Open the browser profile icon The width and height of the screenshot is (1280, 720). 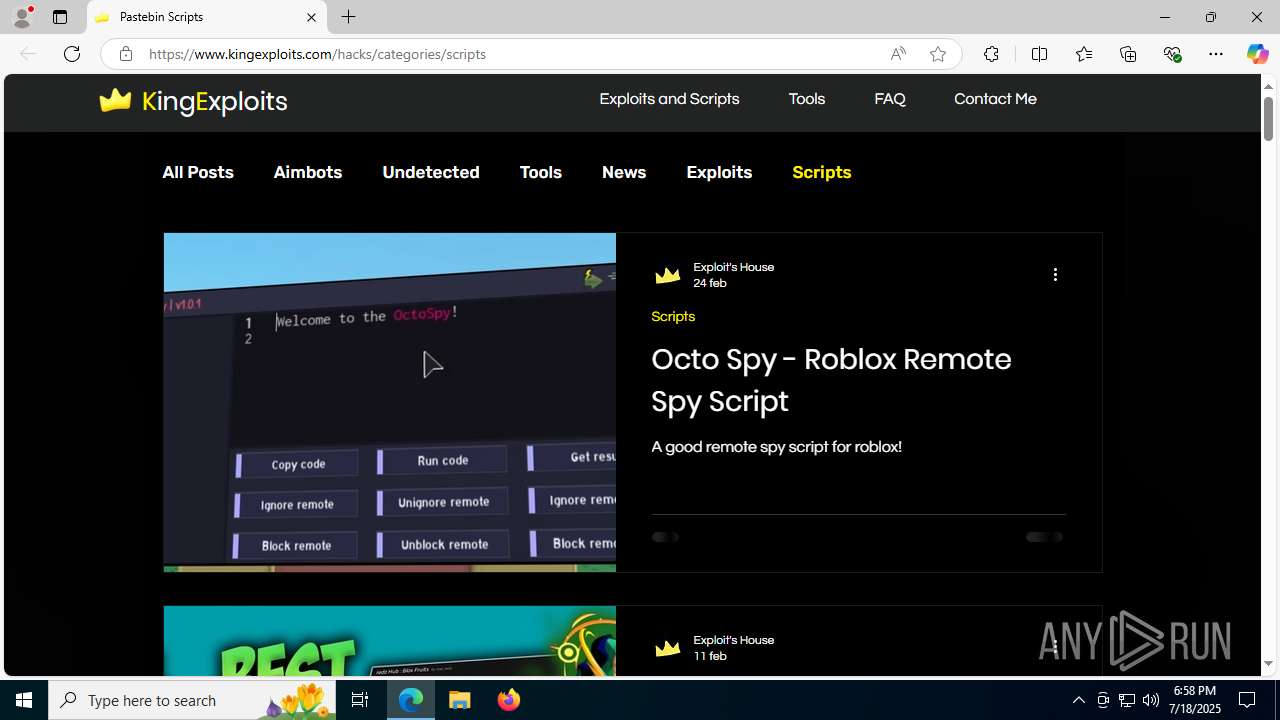[x=22, y=17]
